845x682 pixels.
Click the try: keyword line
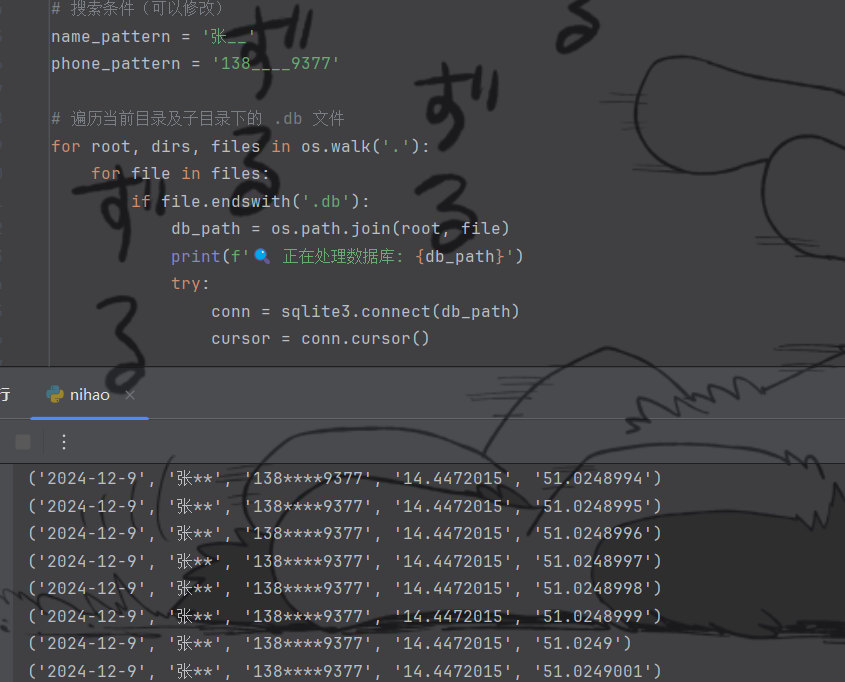tap(190, 283)
